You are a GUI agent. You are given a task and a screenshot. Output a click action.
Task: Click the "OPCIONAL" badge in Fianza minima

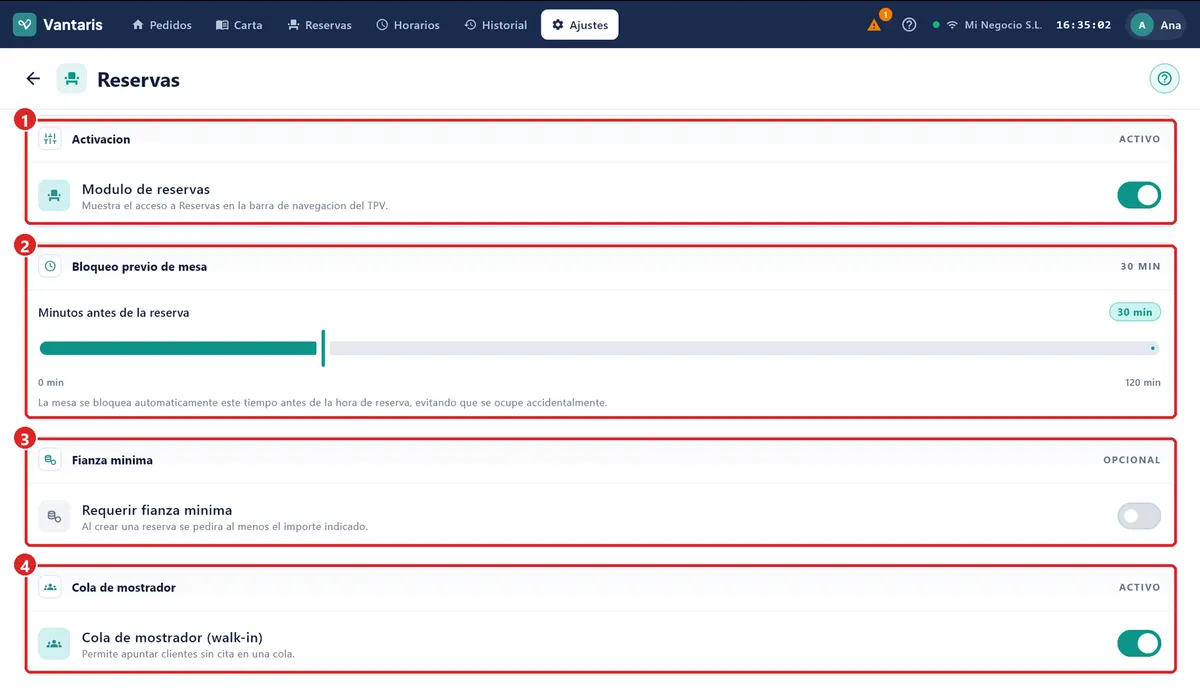(x=1132, y=460)
